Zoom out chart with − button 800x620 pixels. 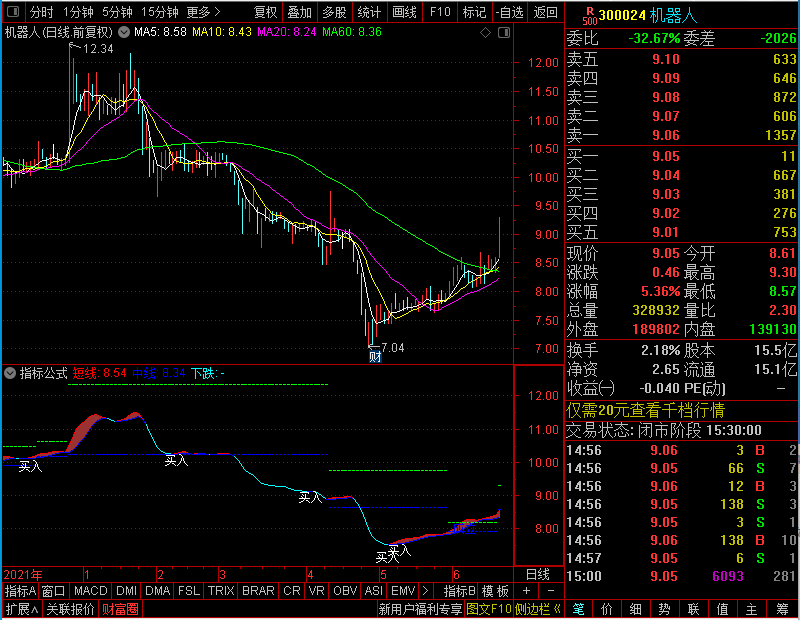(x=551, y=591)
